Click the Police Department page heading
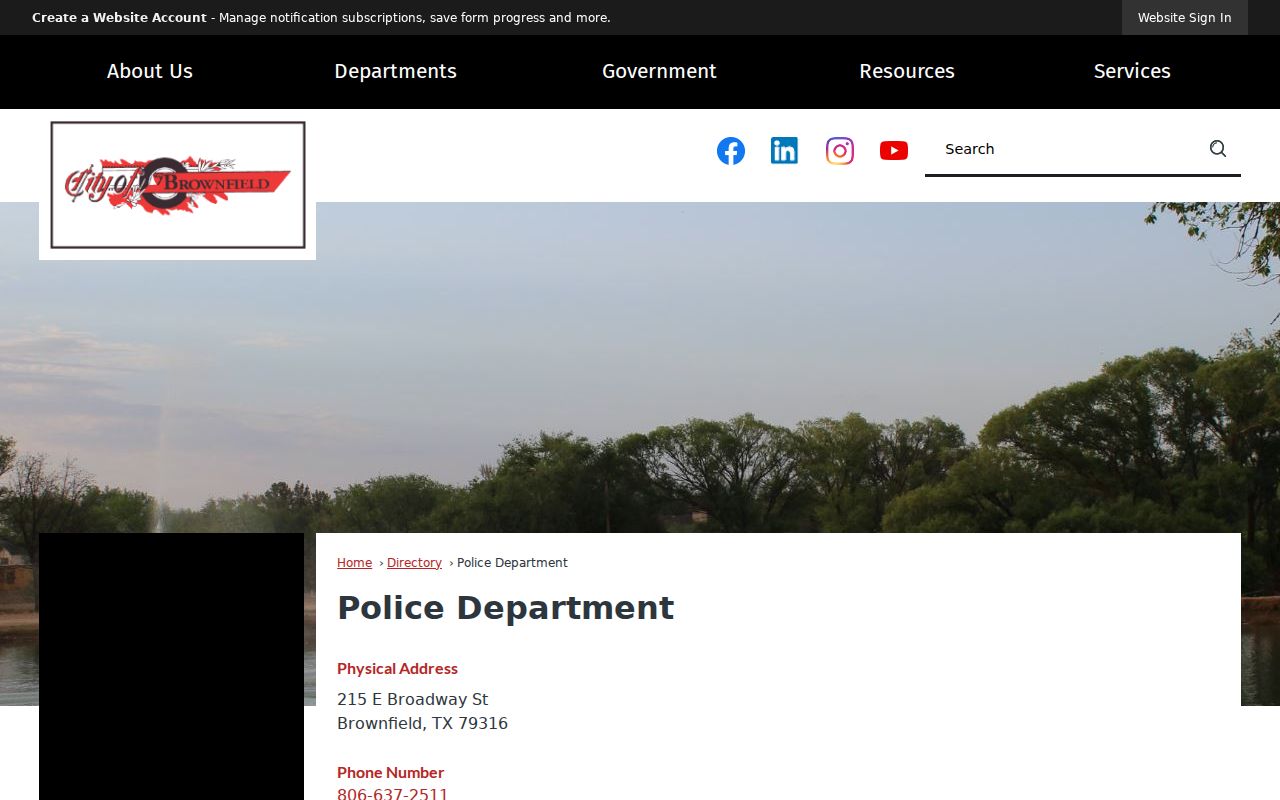1280x800 pixels. point(506,608)
